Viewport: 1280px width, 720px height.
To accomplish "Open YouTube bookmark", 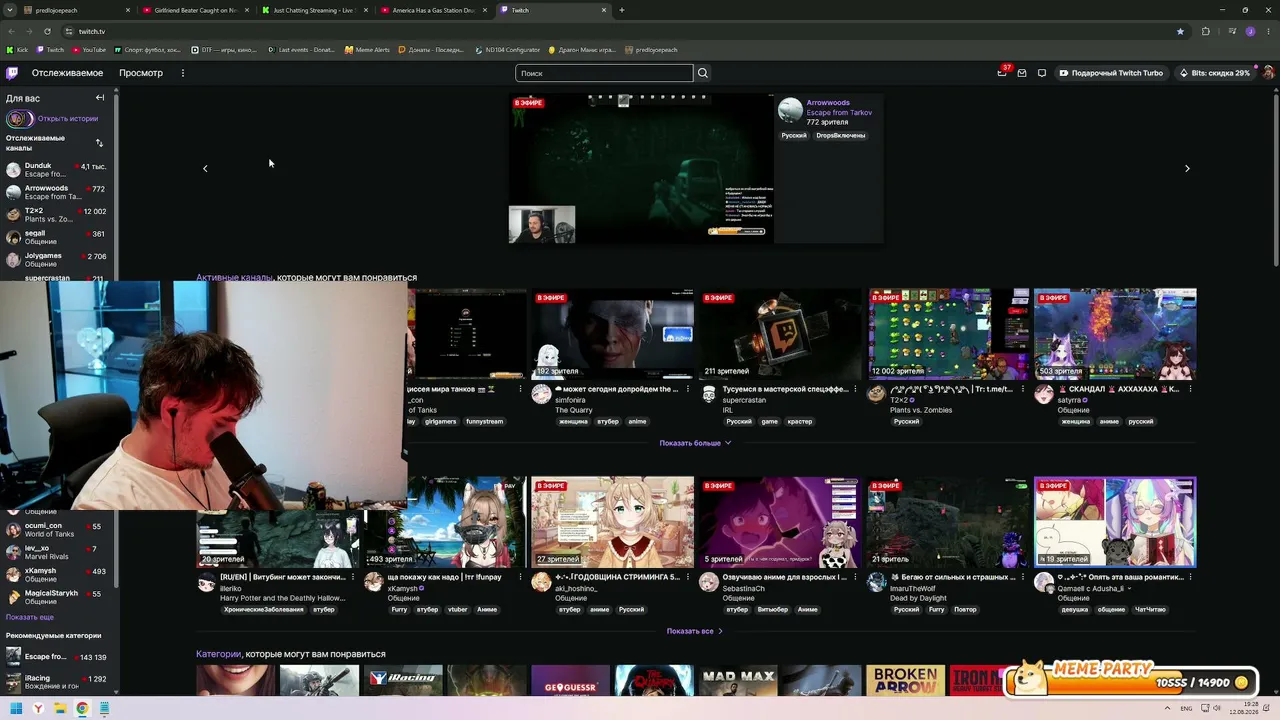I will click(89, 50).
